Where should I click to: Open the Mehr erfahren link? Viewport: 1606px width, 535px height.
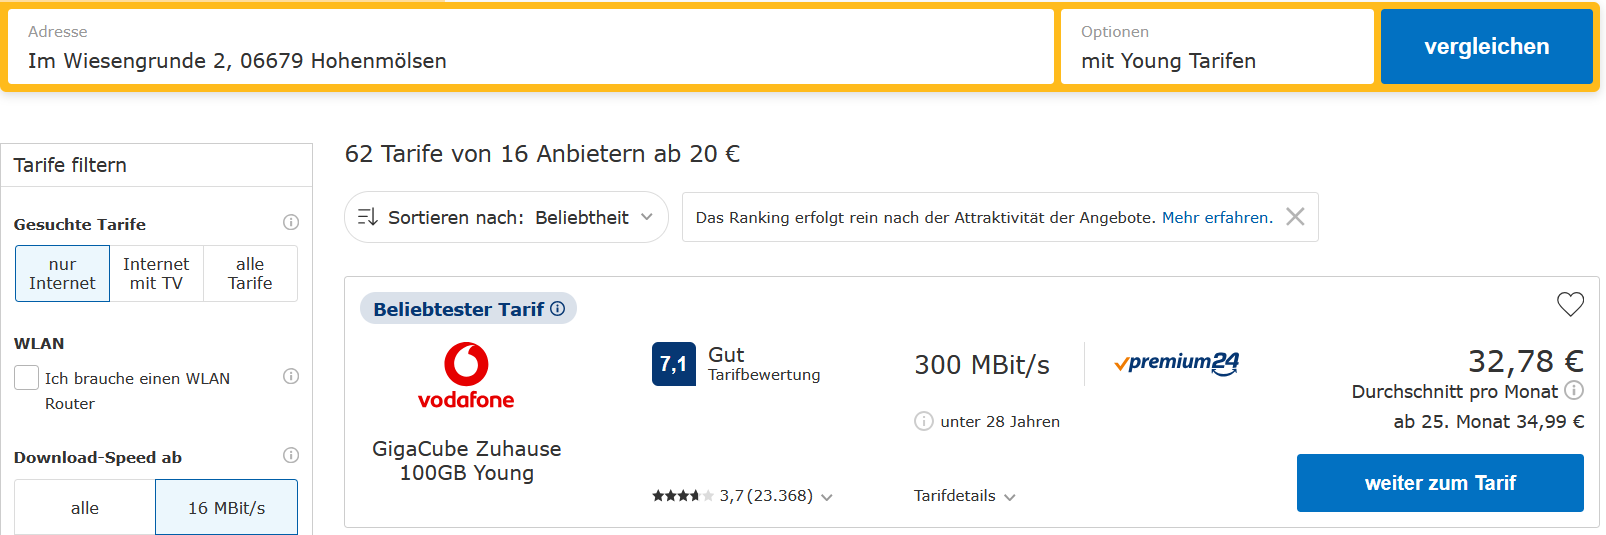[1216, 218]
